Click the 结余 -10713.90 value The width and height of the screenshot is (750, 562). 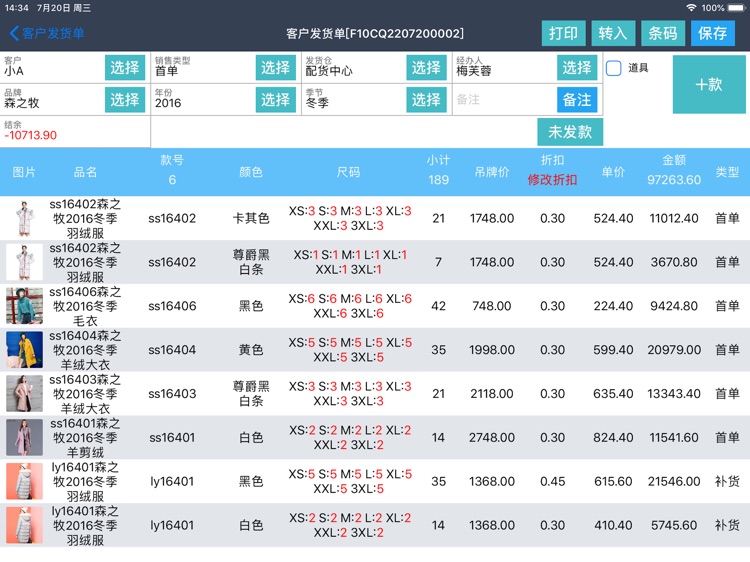pyautogui.click(x=31, y=135)
